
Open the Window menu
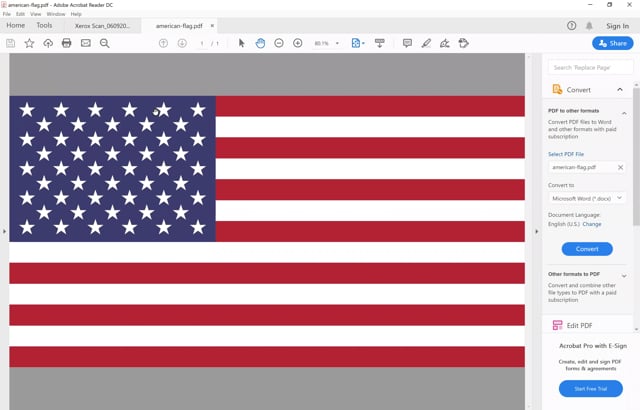point(56,14)
